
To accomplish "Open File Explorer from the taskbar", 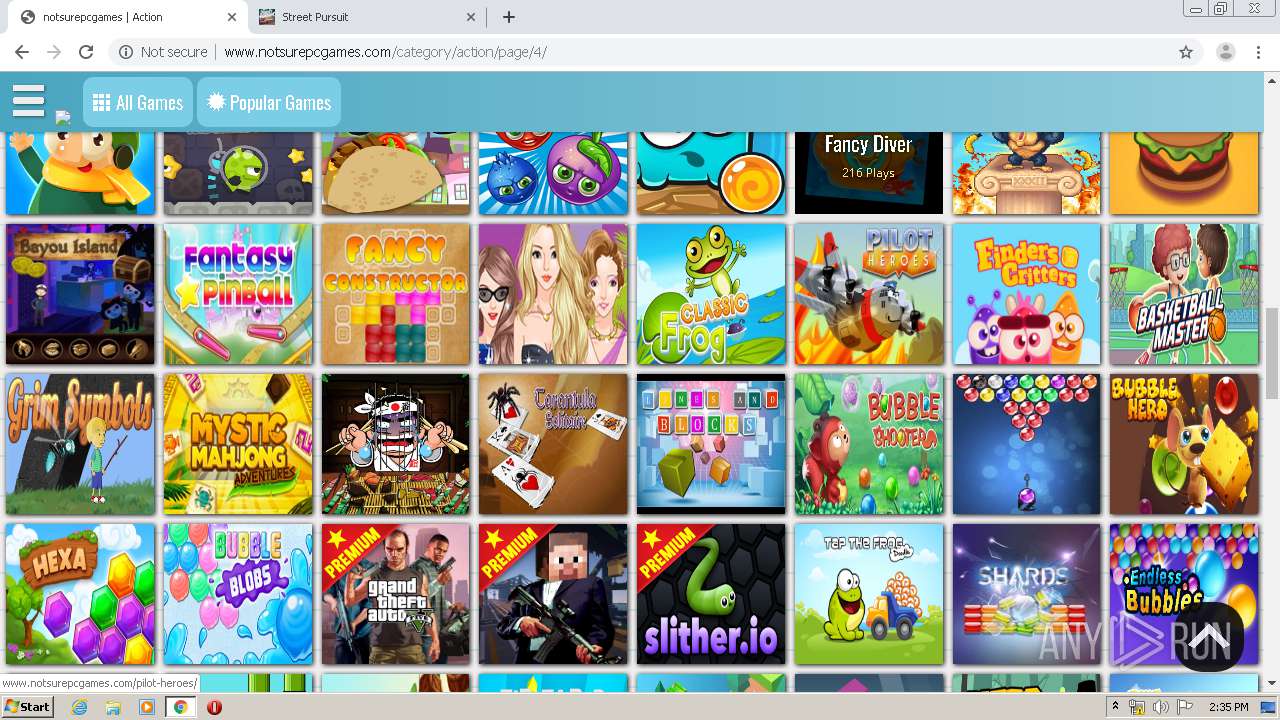I will coord(113,707).
